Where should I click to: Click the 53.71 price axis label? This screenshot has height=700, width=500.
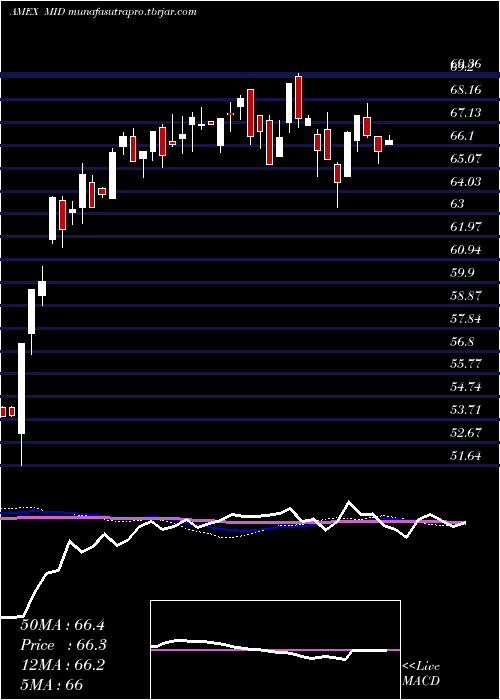[466, 410]
